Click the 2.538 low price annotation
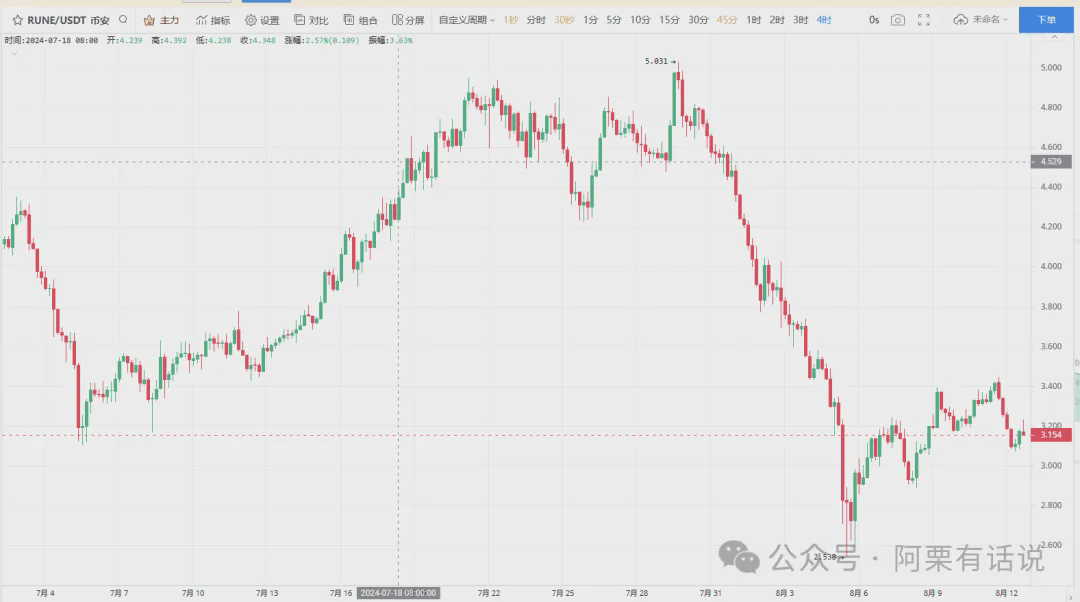This screenshot has width=1080, height=602. [x=829, y=557]
